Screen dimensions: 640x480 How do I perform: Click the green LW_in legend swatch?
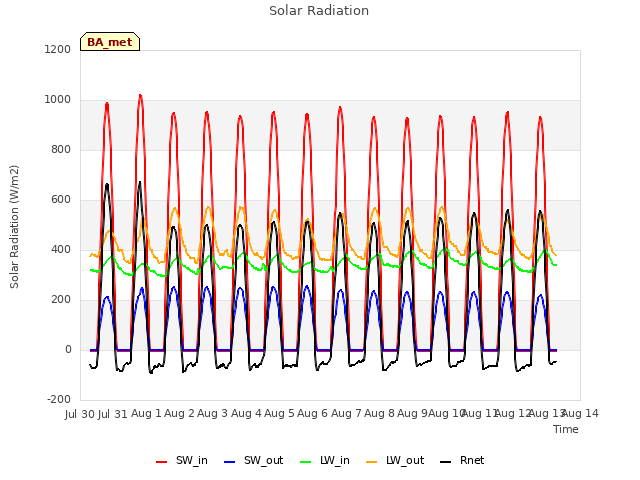coord(306,462)
